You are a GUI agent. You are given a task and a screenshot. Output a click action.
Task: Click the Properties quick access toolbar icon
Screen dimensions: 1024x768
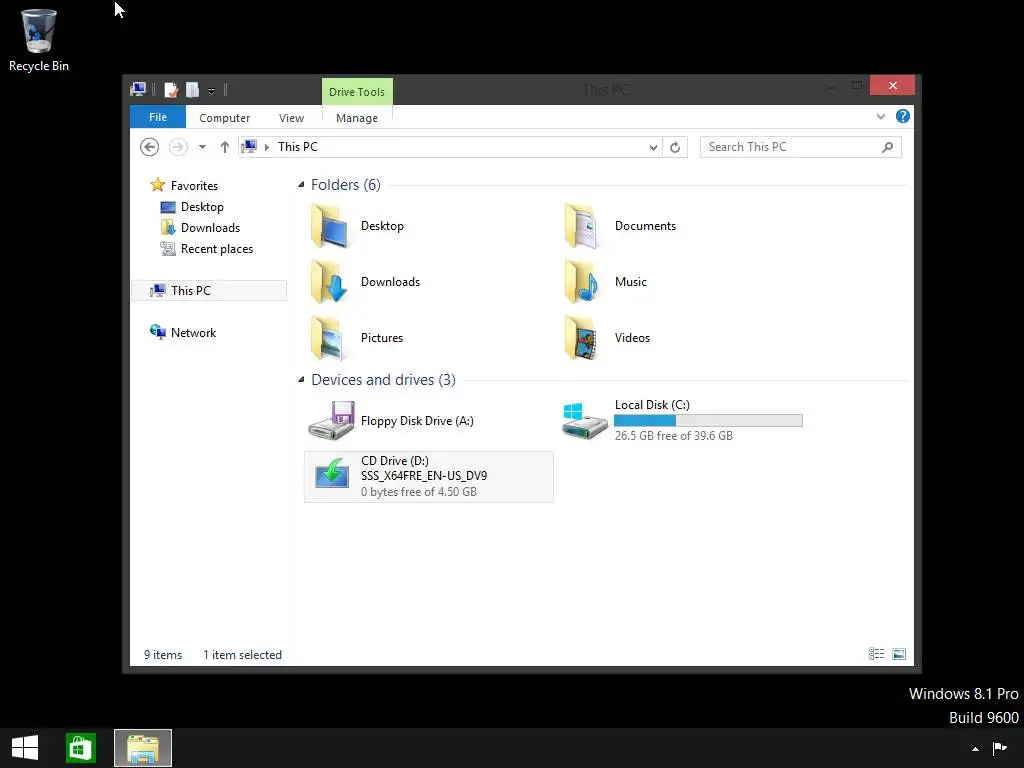click(x=170, y=89)
